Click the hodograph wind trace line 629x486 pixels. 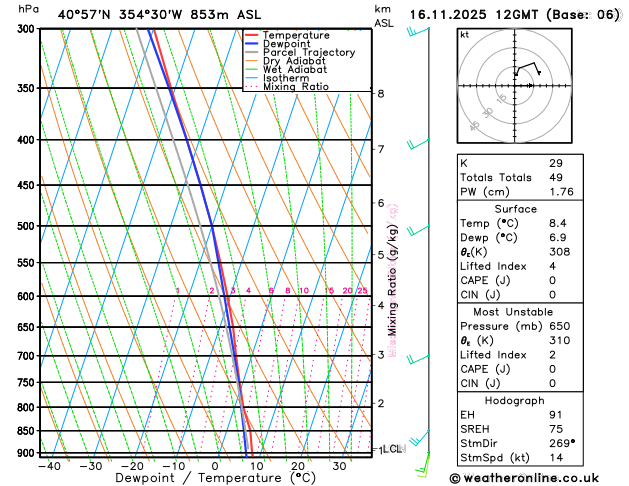coord(528,68)
